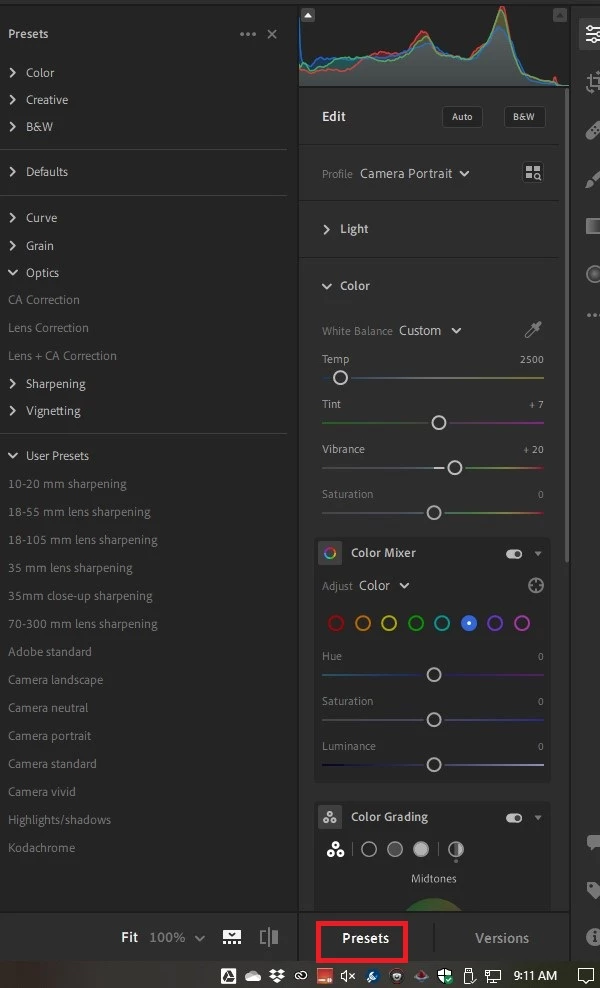The width and height of the screenshot is (600, 988).
Task: Select the magenta color in Color Mixer
Action: (521, 623)
